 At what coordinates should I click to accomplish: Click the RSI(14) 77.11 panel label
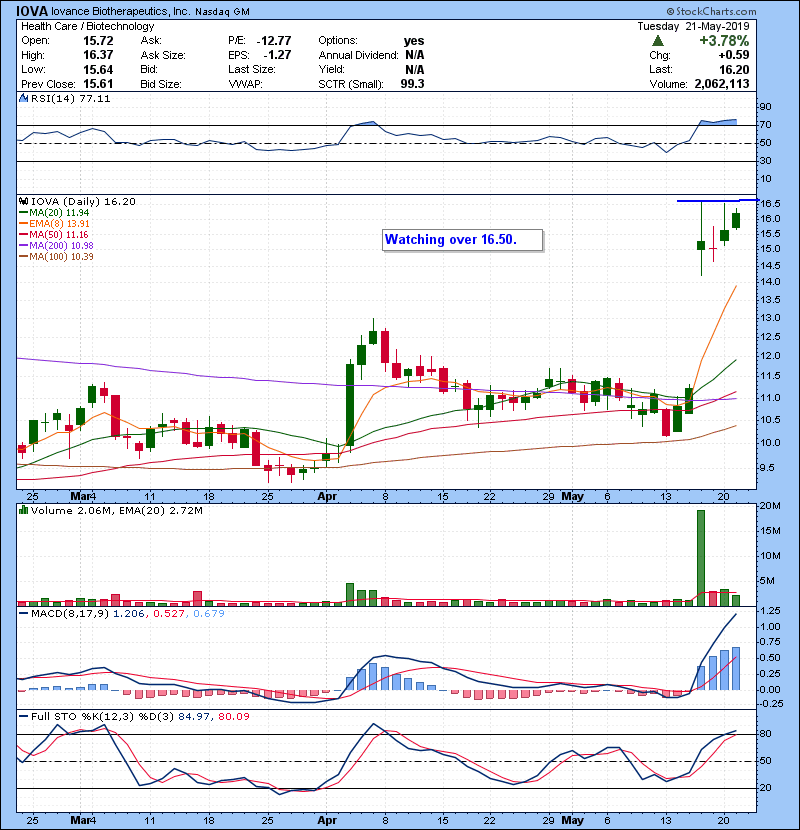[x=70, y=98]
